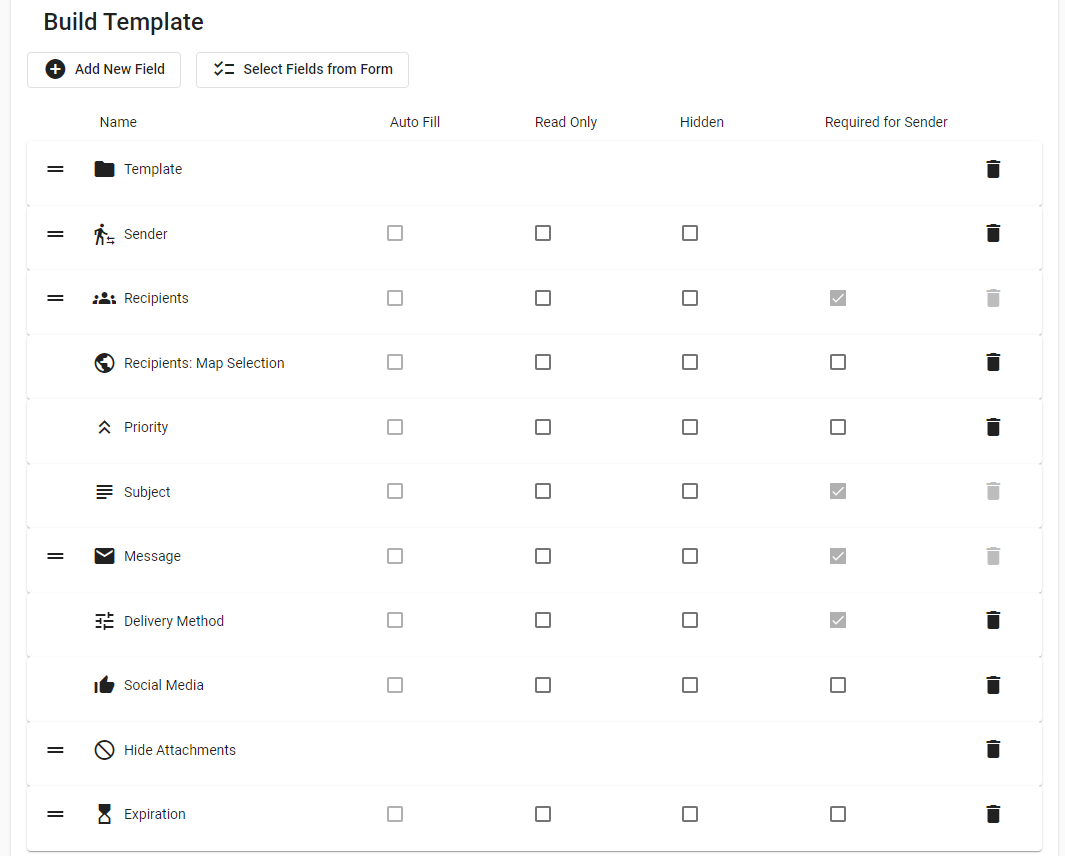Viewport: 1065px width, 856px height.
Task: Delete the Priority field
Action: click(993, 427)
